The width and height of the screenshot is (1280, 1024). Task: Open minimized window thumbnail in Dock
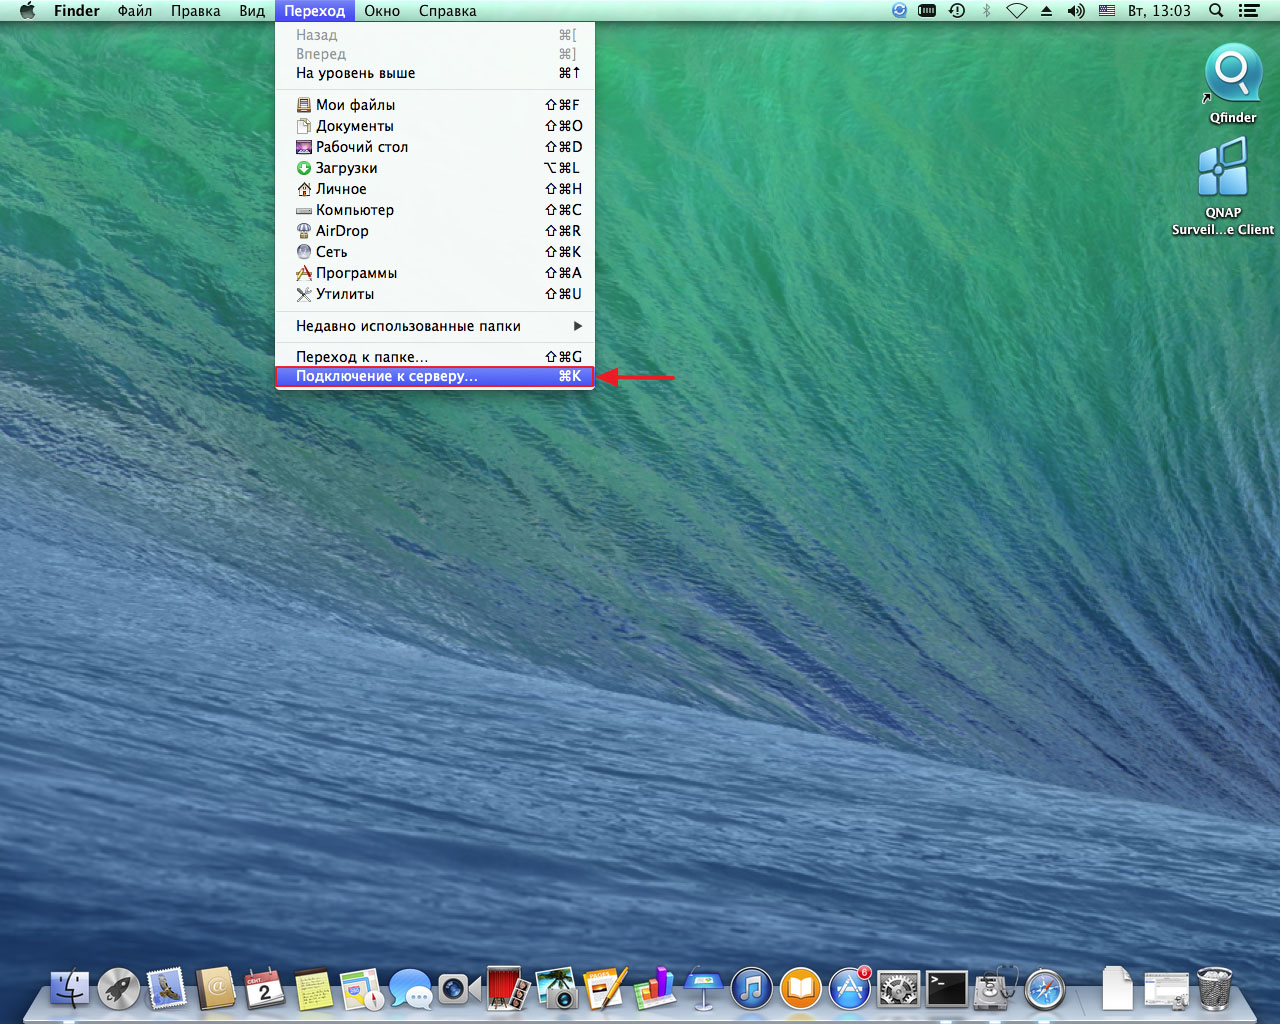coord(1165,989)
